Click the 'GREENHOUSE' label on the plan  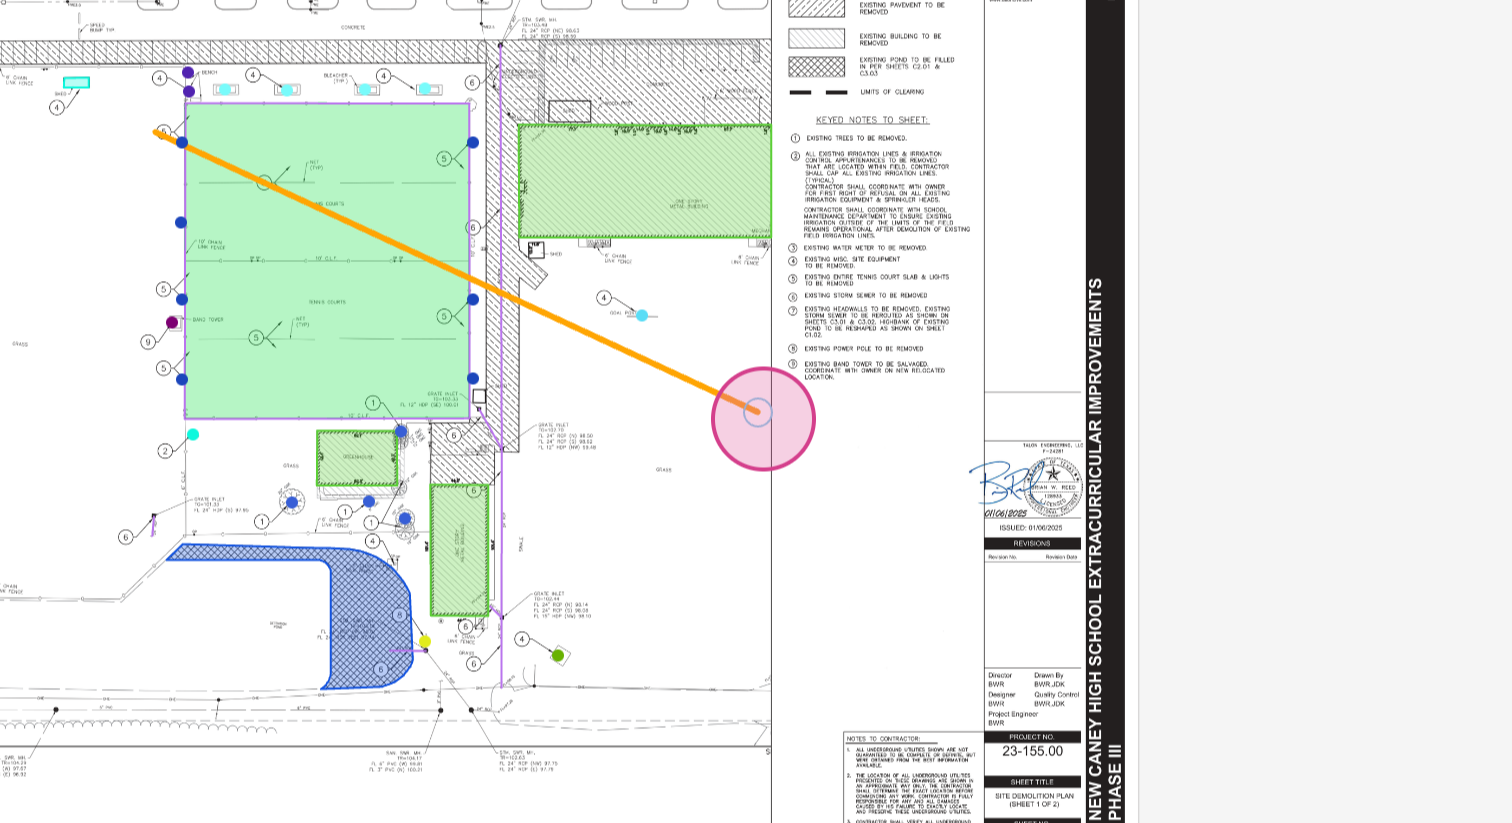tap(358, 457)
